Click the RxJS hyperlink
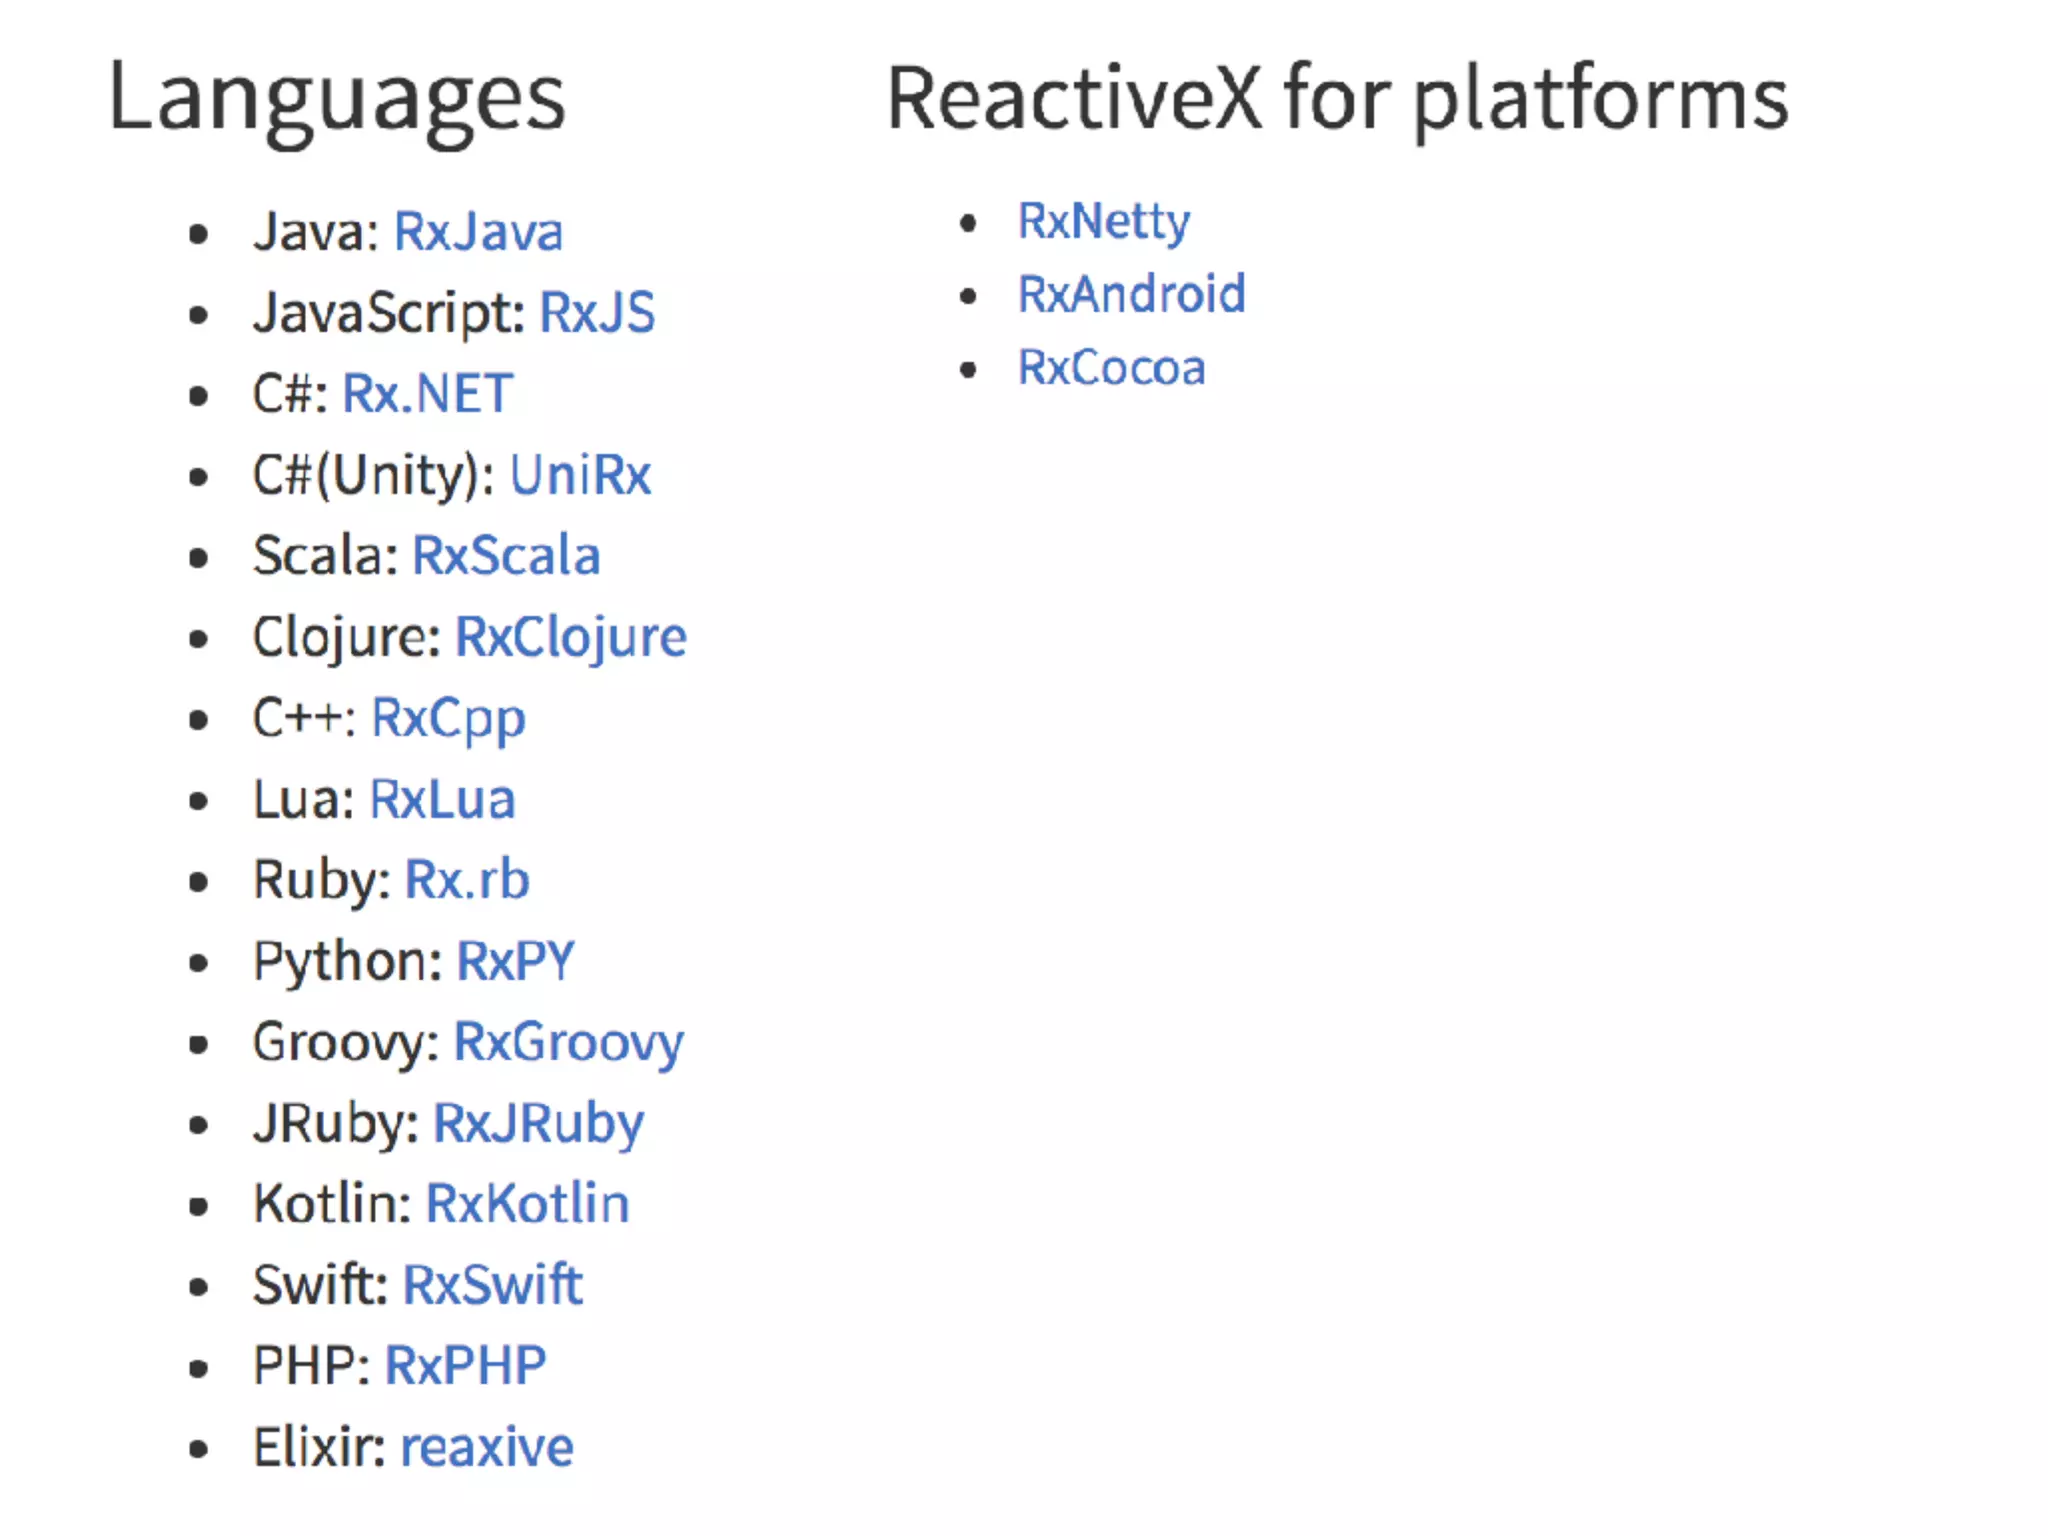This screenshot has width=2048, height=1536. pyautogui.click(x=597, y=313)
